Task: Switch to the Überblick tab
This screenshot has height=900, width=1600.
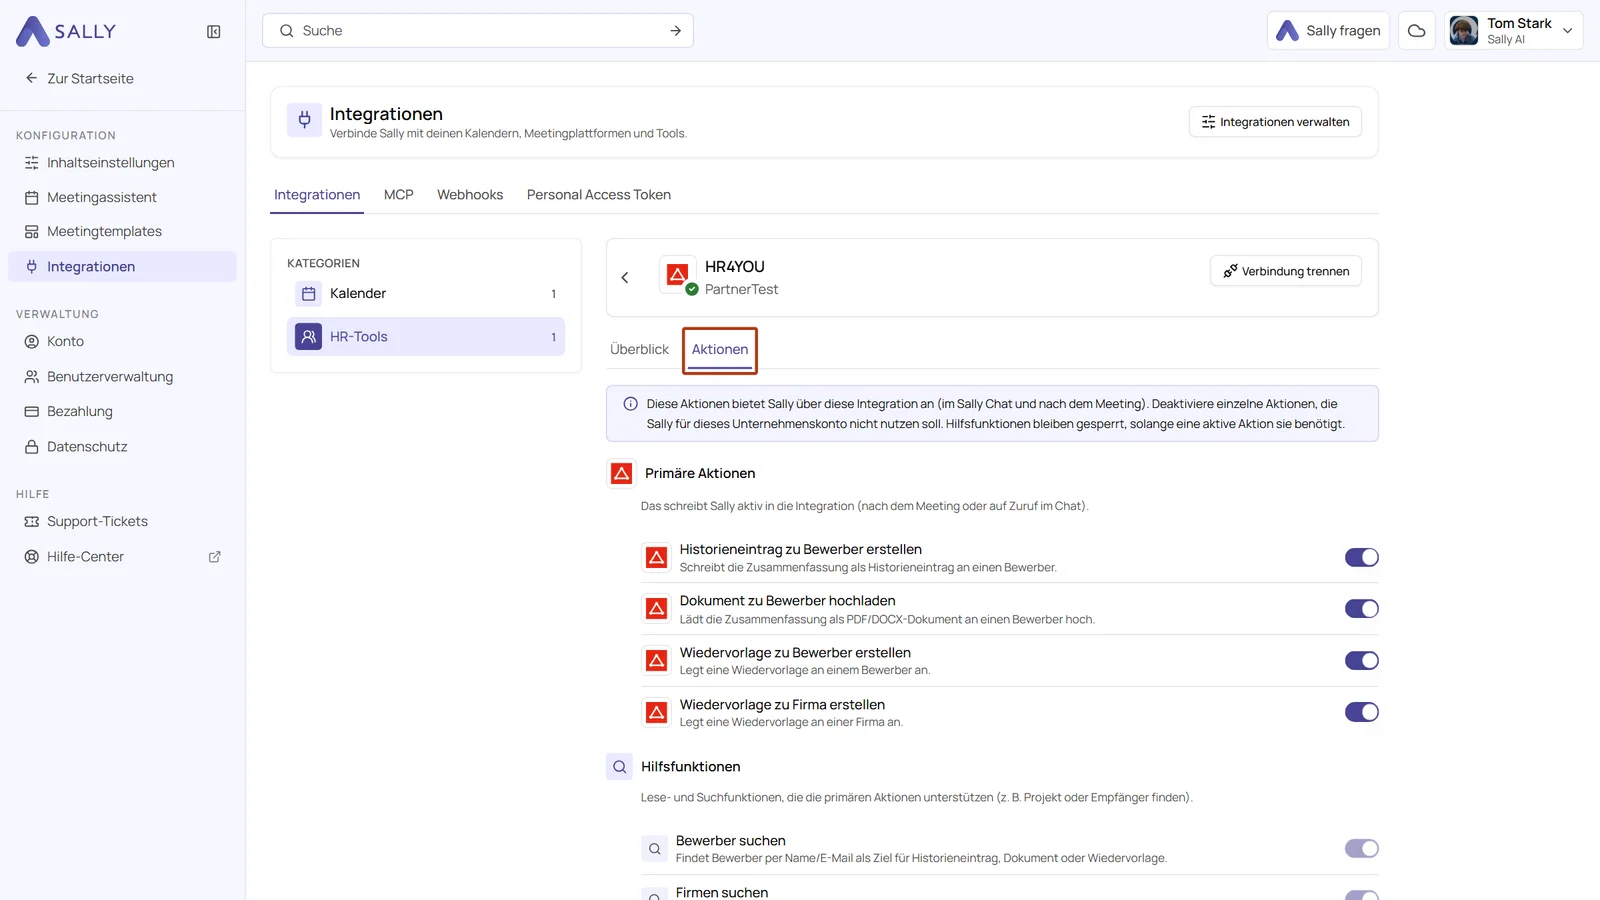Action: pyautogui.click(x=639, y=350)
